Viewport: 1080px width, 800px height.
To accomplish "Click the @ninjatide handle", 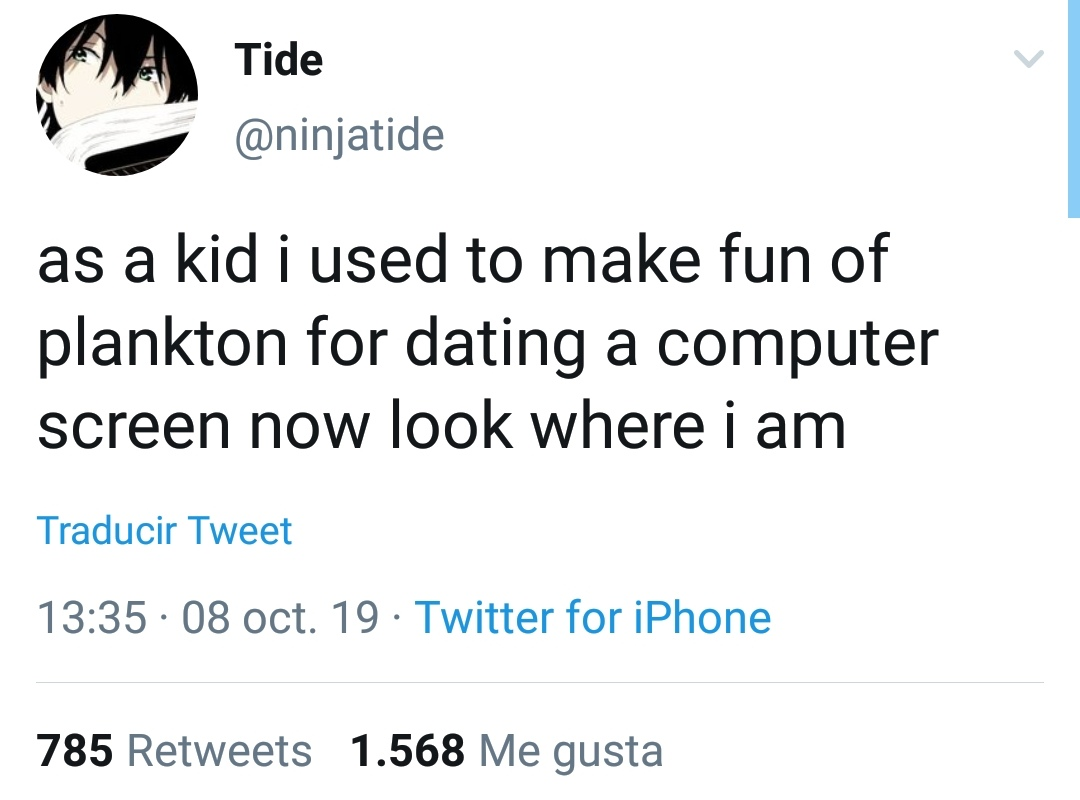I will pos(339,134).
